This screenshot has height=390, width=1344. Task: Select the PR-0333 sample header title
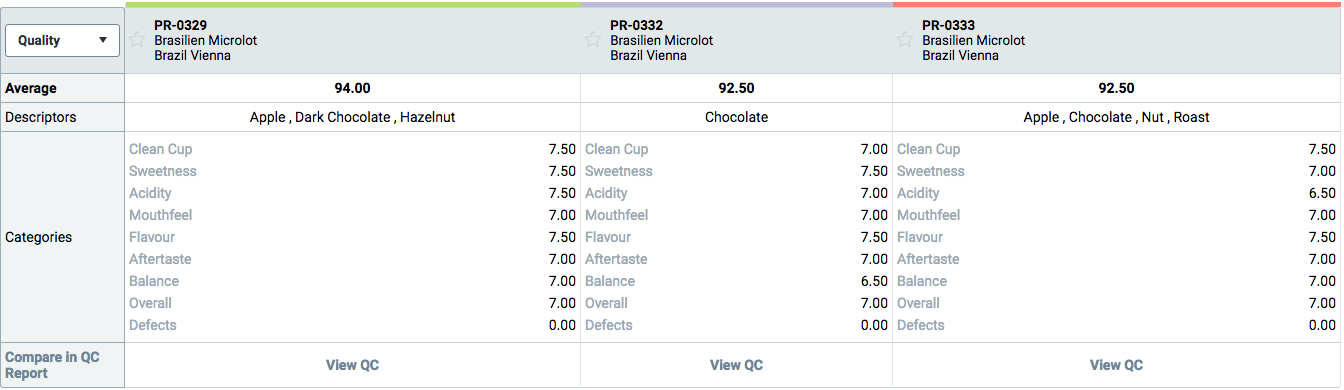(949, 25)
